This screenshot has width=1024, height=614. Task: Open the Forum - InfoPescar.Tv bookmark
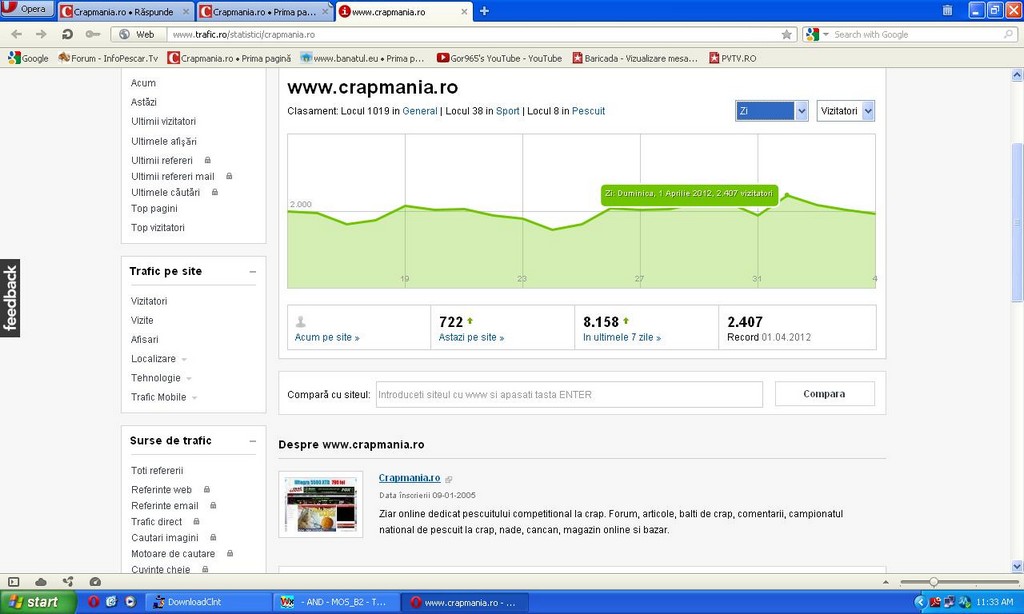pyautogui.click(x=108, y=58)
